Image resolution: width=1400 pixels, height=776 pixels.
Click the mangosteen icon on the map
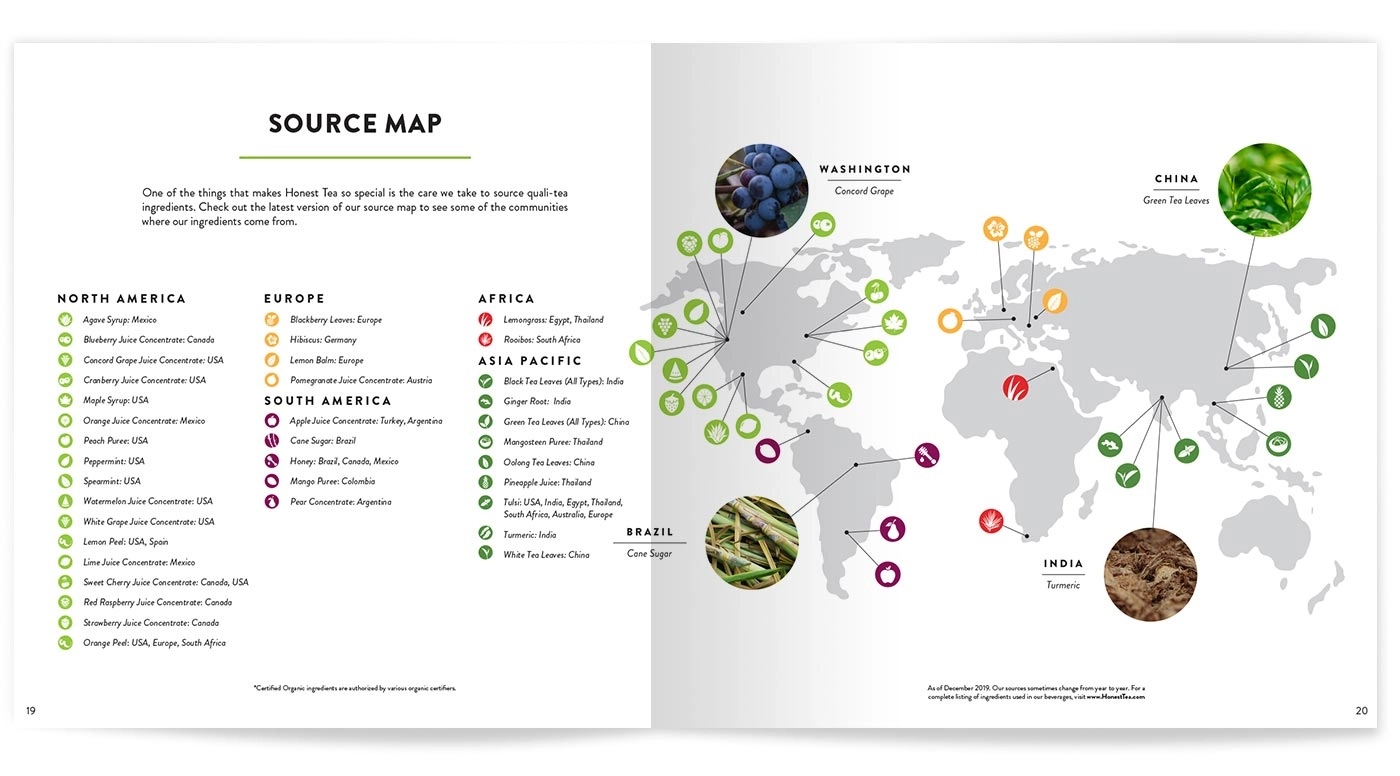pyautogui.click(x=1278, y=443)
